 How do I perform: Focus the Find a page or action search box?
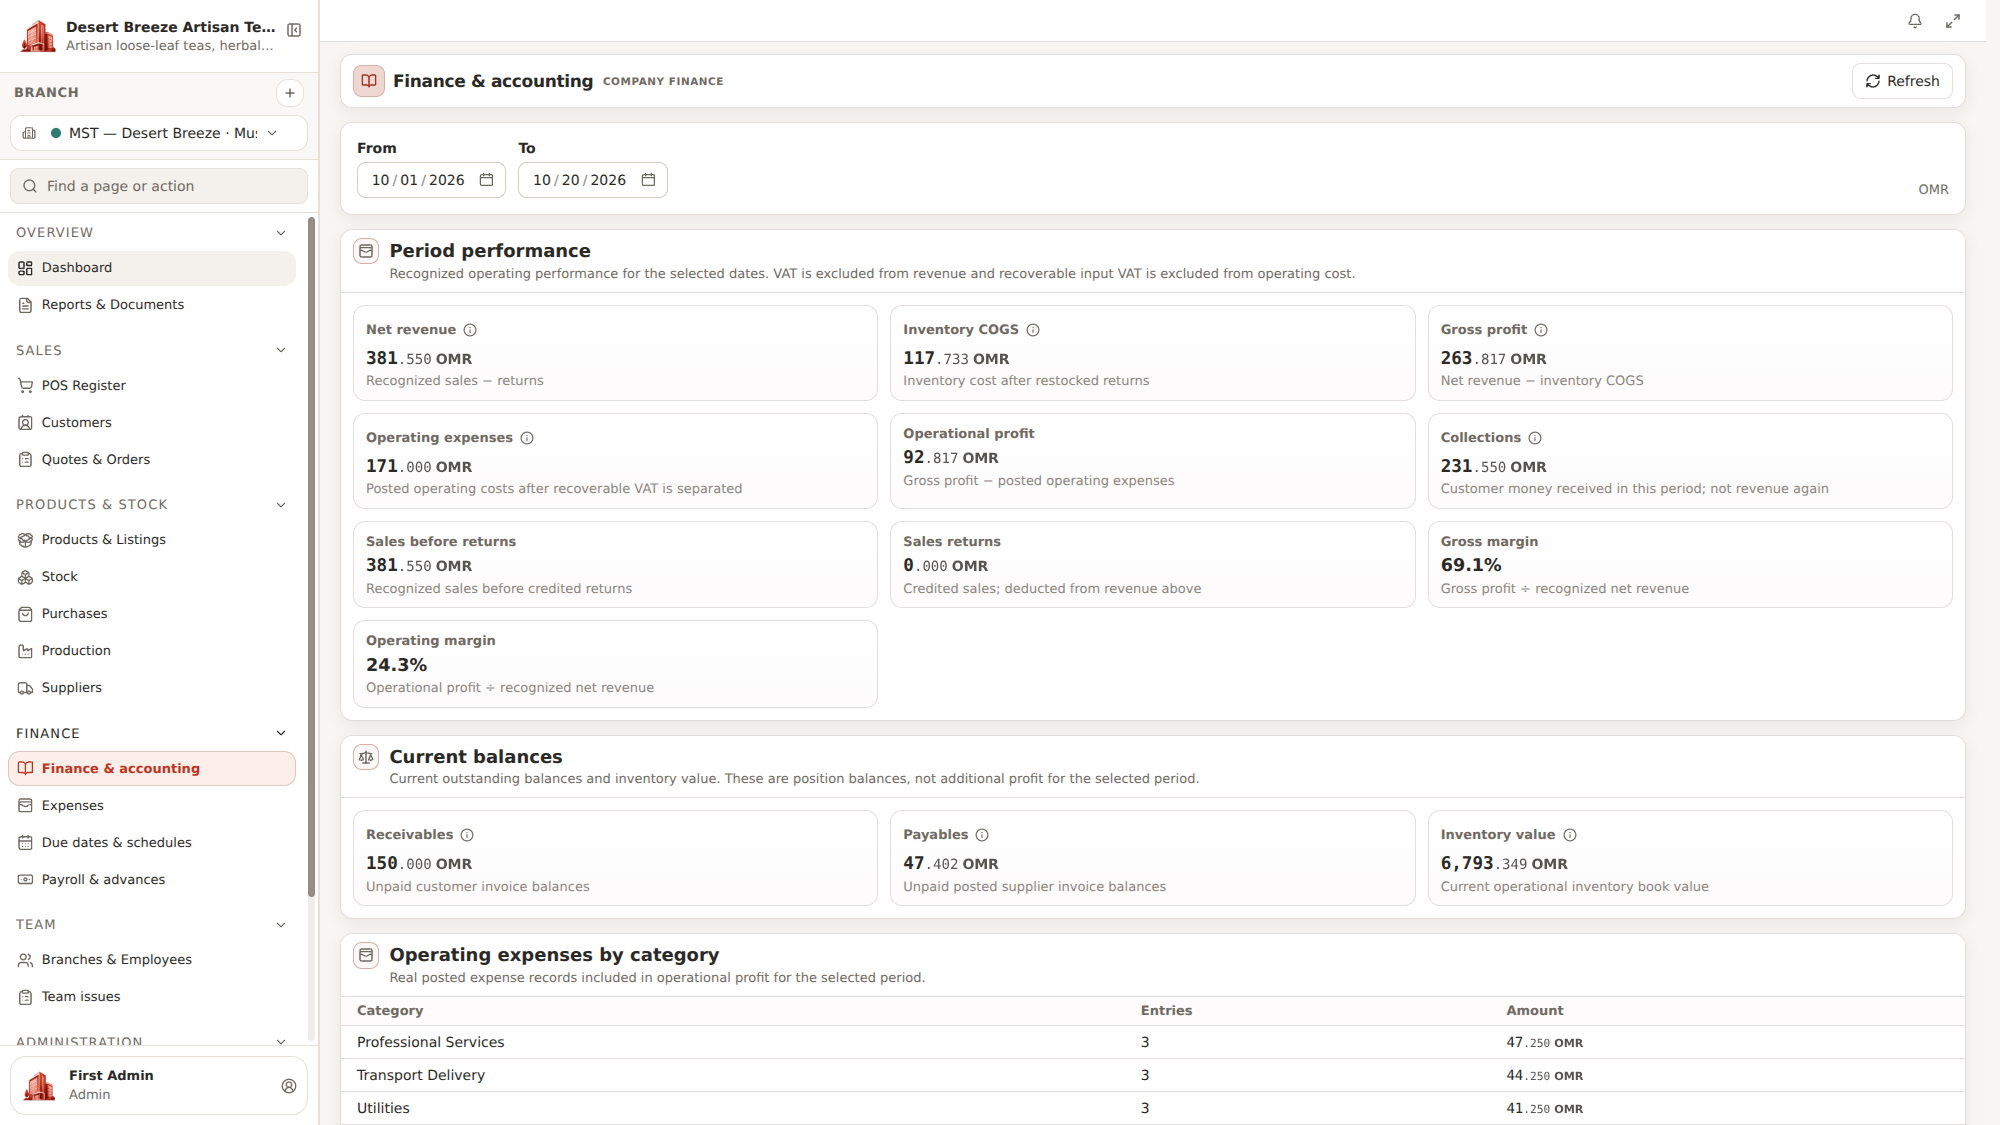tap(159, 186)
